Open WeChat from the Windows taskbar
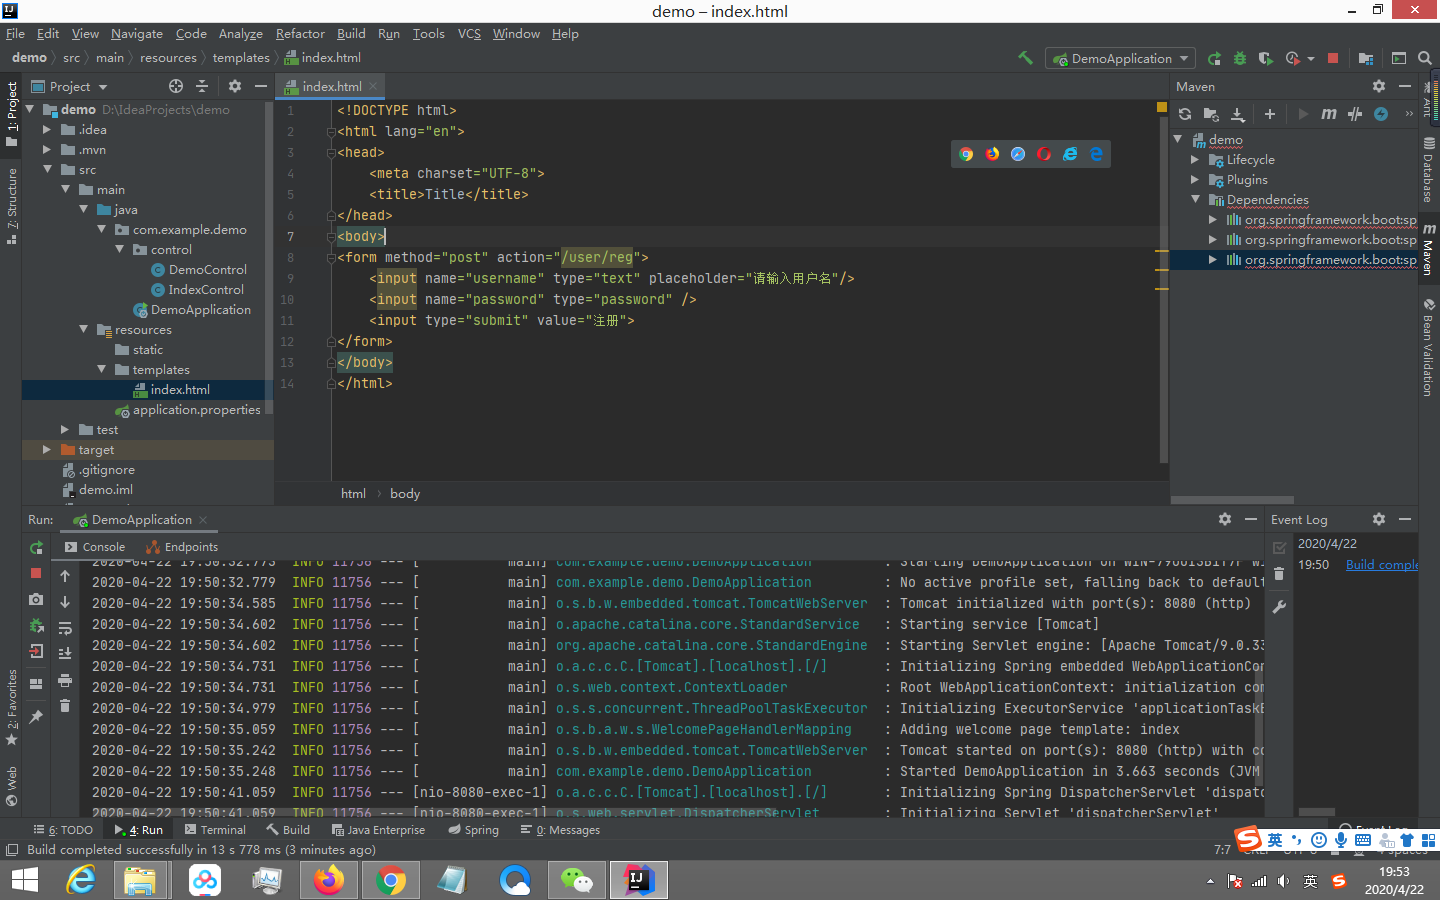Image resolution: width=1440 pixels, height=900 pixels. click(x=576, y=880)
